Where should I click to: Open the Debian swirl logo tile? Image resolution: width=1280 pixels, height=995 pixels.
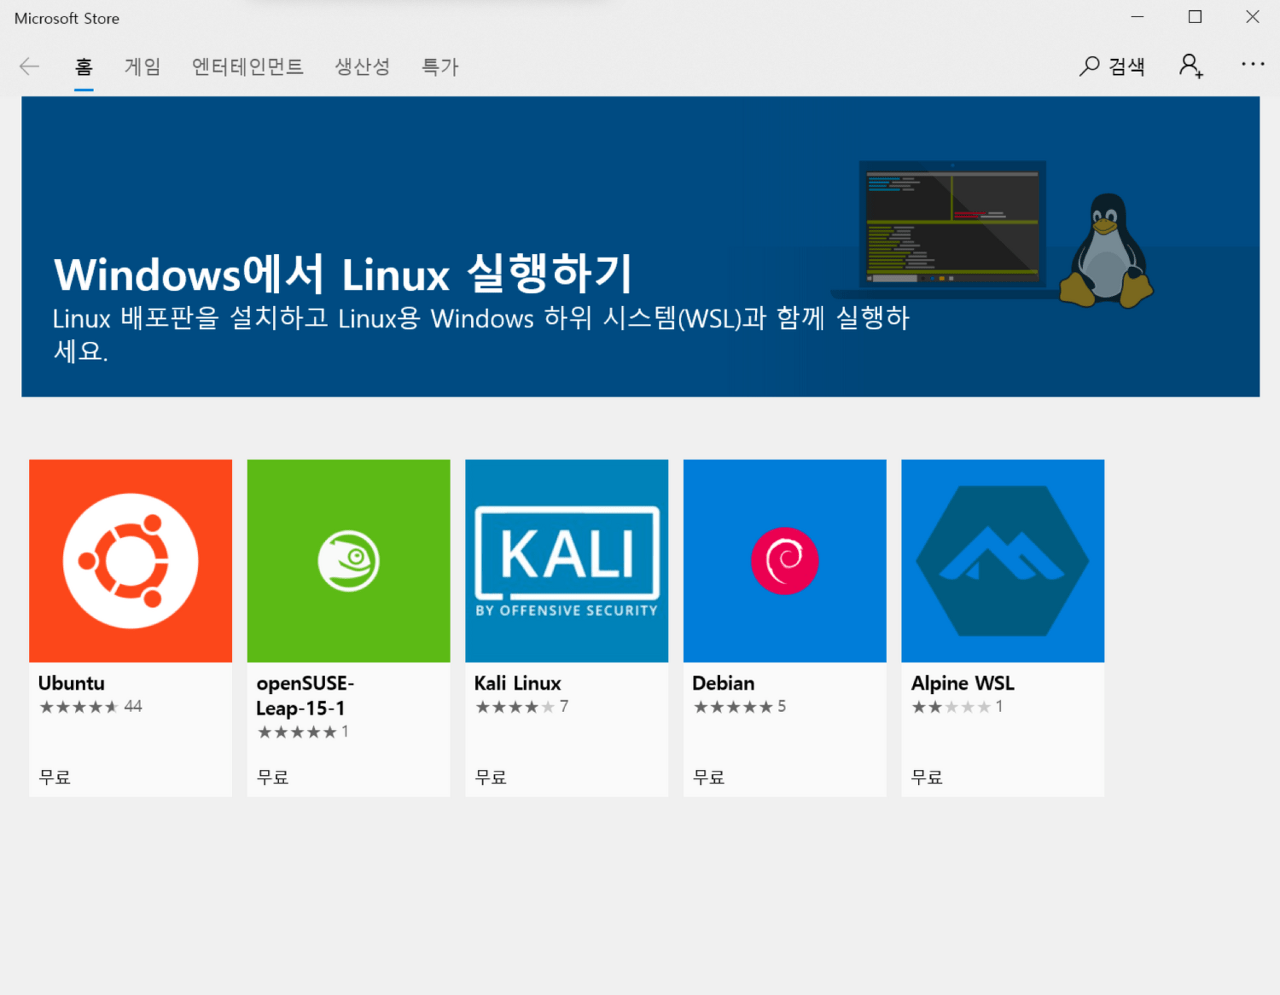[x=785, y=561]
